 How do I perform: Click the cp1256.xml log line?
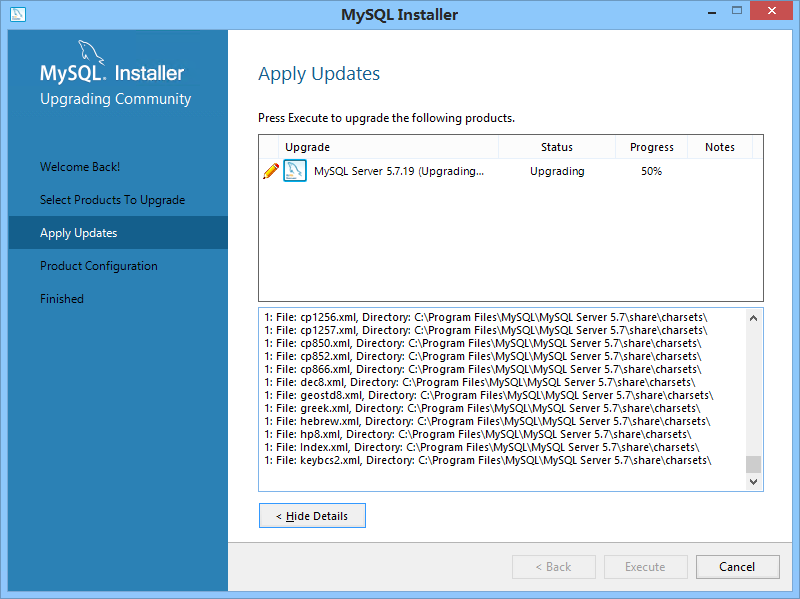pyautogui.click(x=486, y=317)
